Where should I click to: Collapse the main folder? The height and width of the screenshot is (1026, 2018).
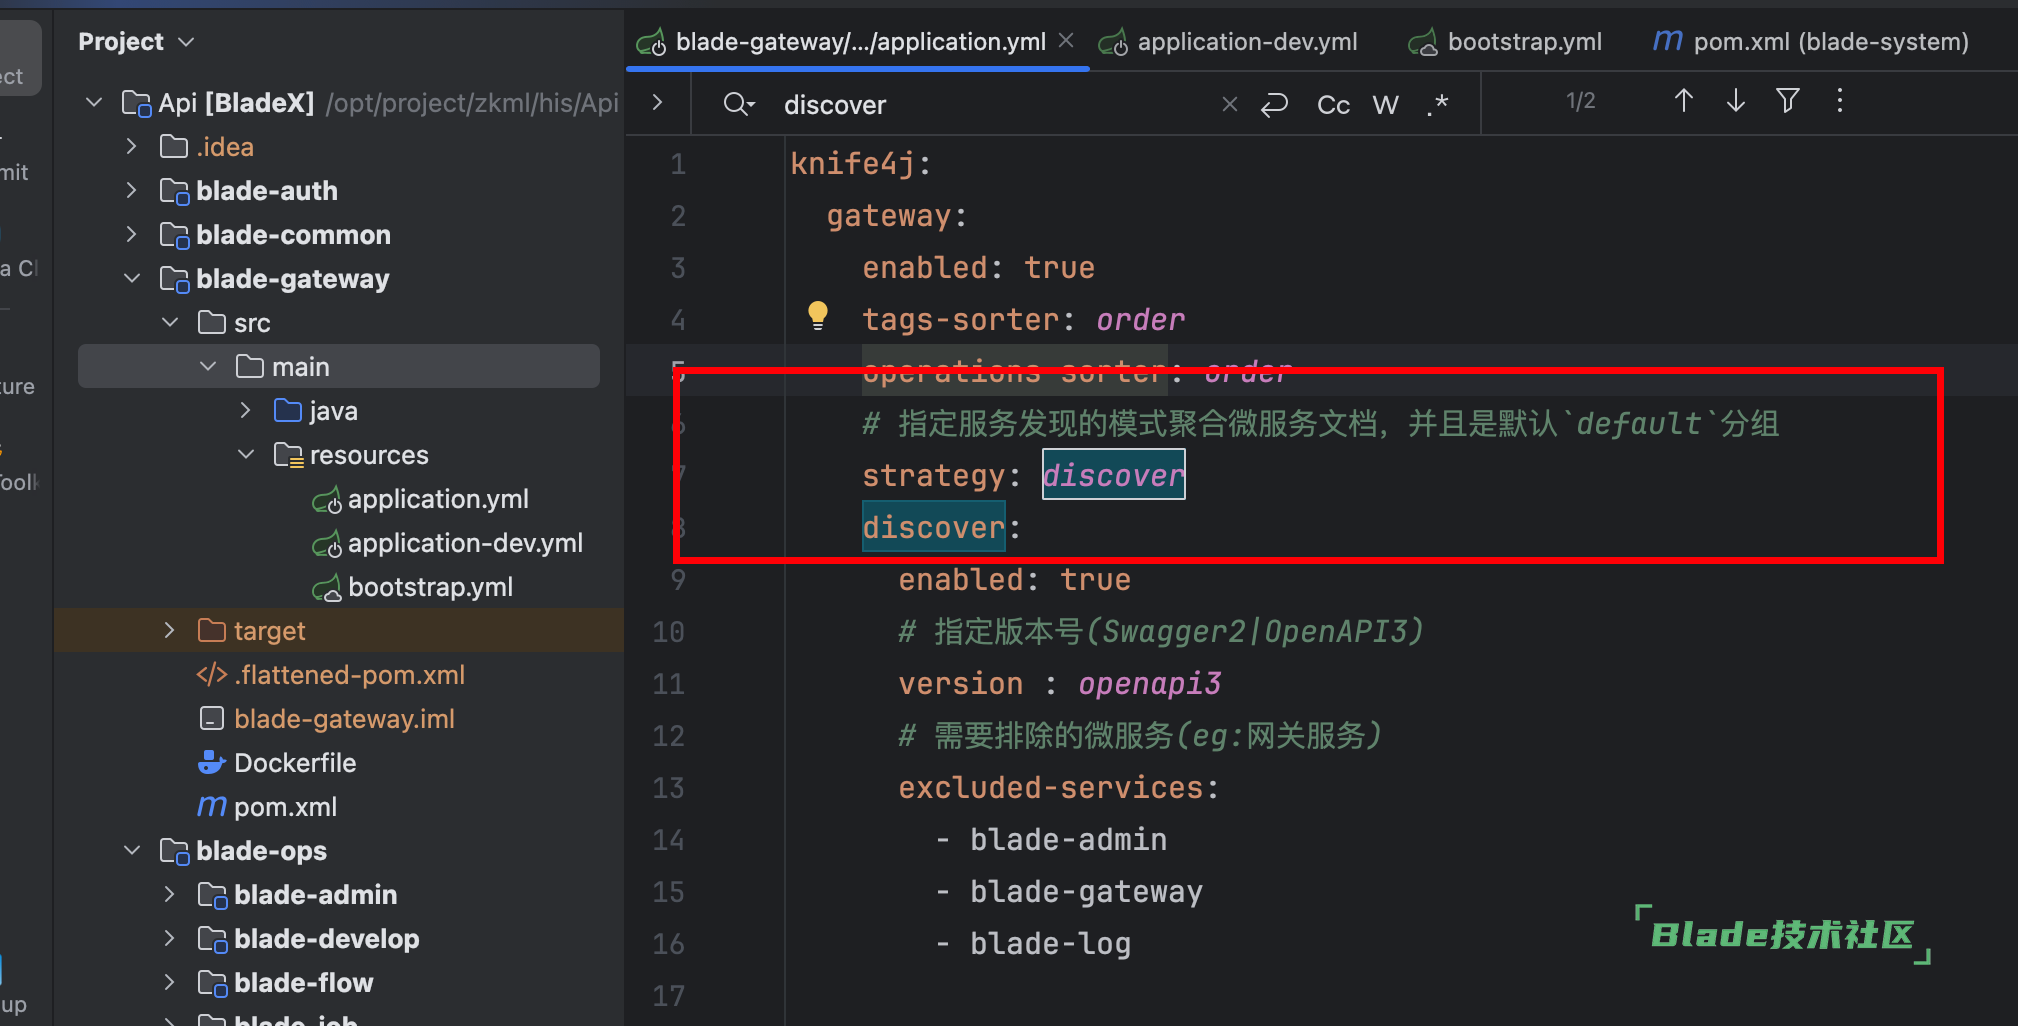click(x=208, y=367)
